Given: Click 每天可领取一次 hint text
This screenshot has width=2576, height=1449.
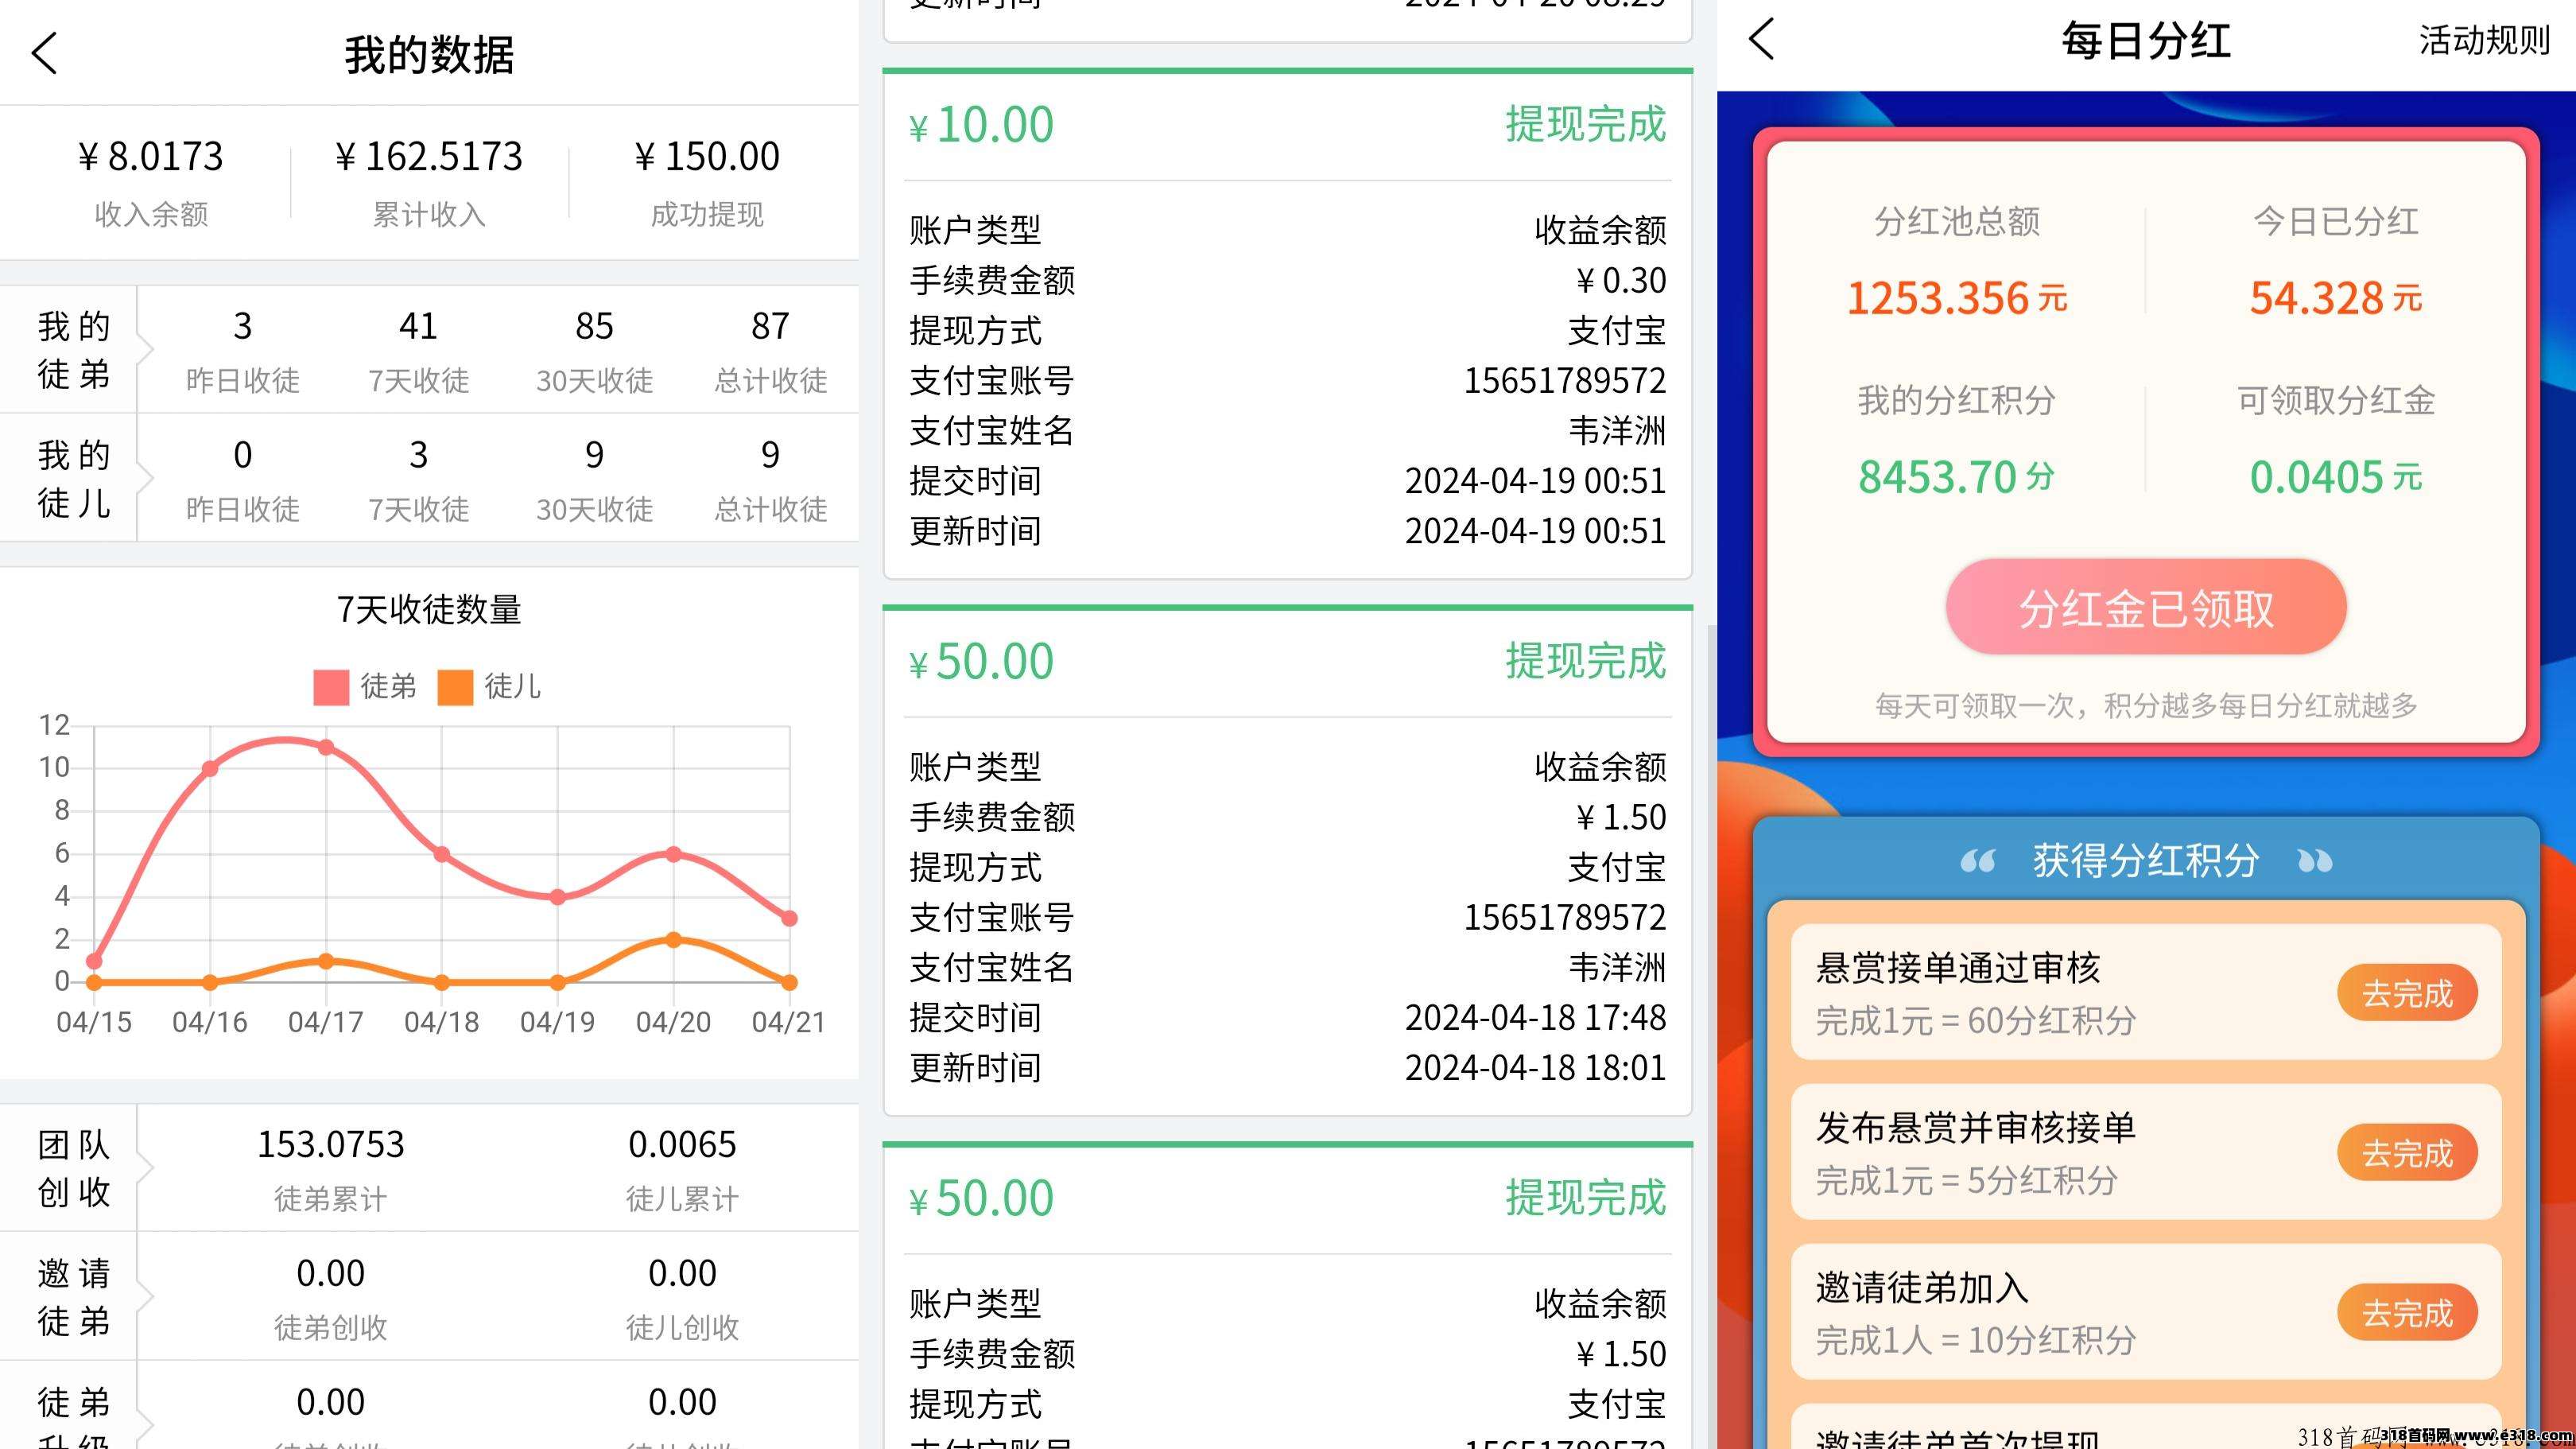Looking at the screenshot, I should click(x=2146, y=706).
